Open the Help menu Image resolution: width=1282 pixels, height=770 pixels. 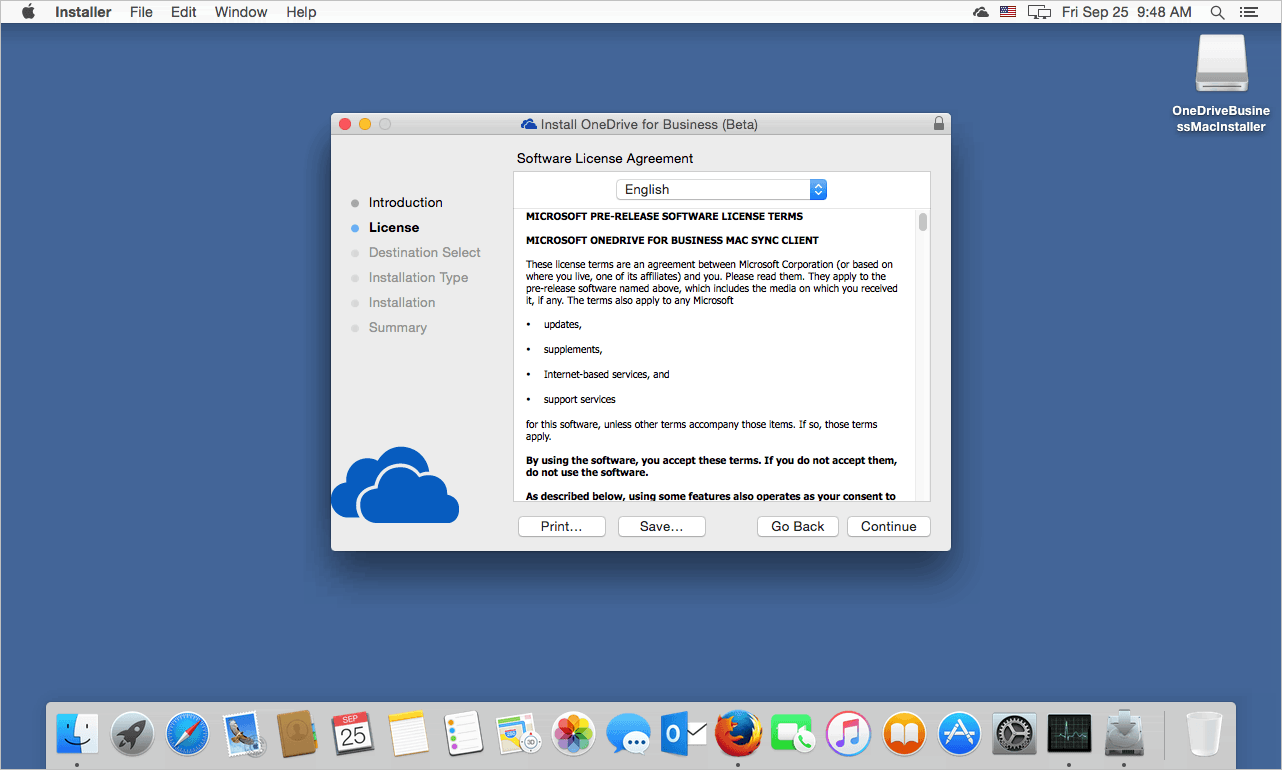[x=301, y=12]
